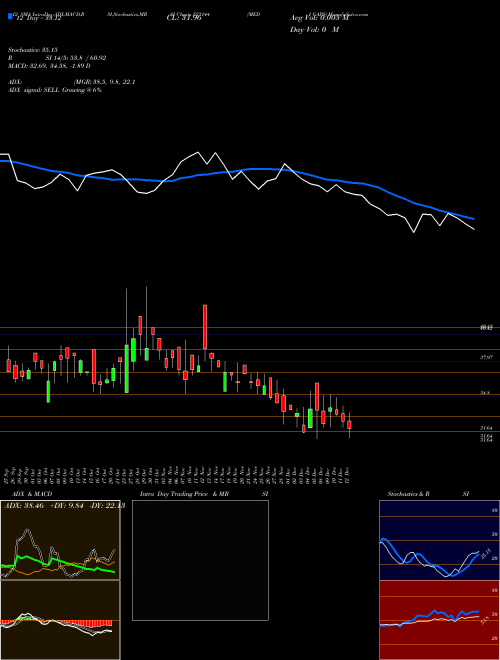
Task: Click the 31.64 price level label
Action: pyautogui.click(x=487, y=428)
